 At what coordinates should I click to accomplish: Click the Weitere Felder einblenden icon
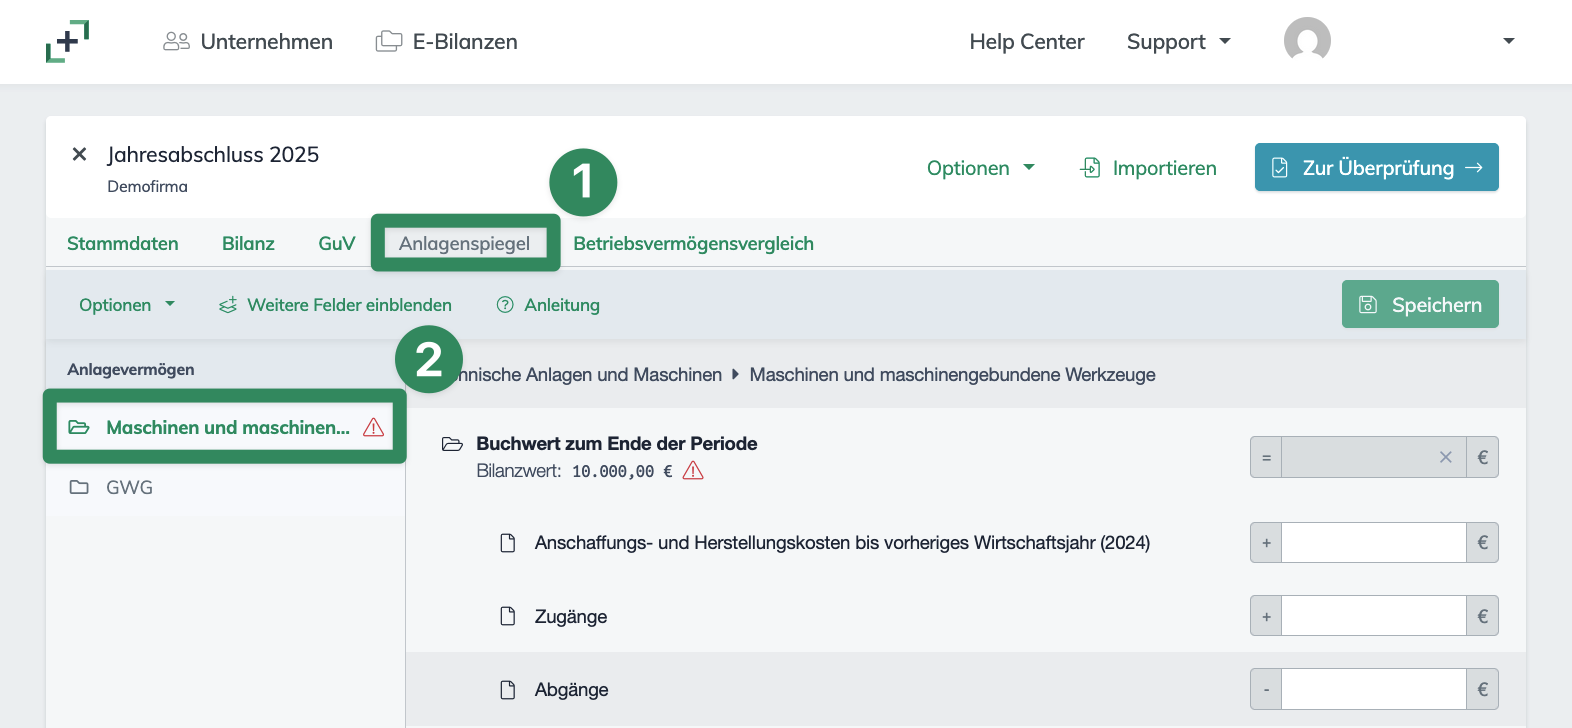tap(228, 305)
